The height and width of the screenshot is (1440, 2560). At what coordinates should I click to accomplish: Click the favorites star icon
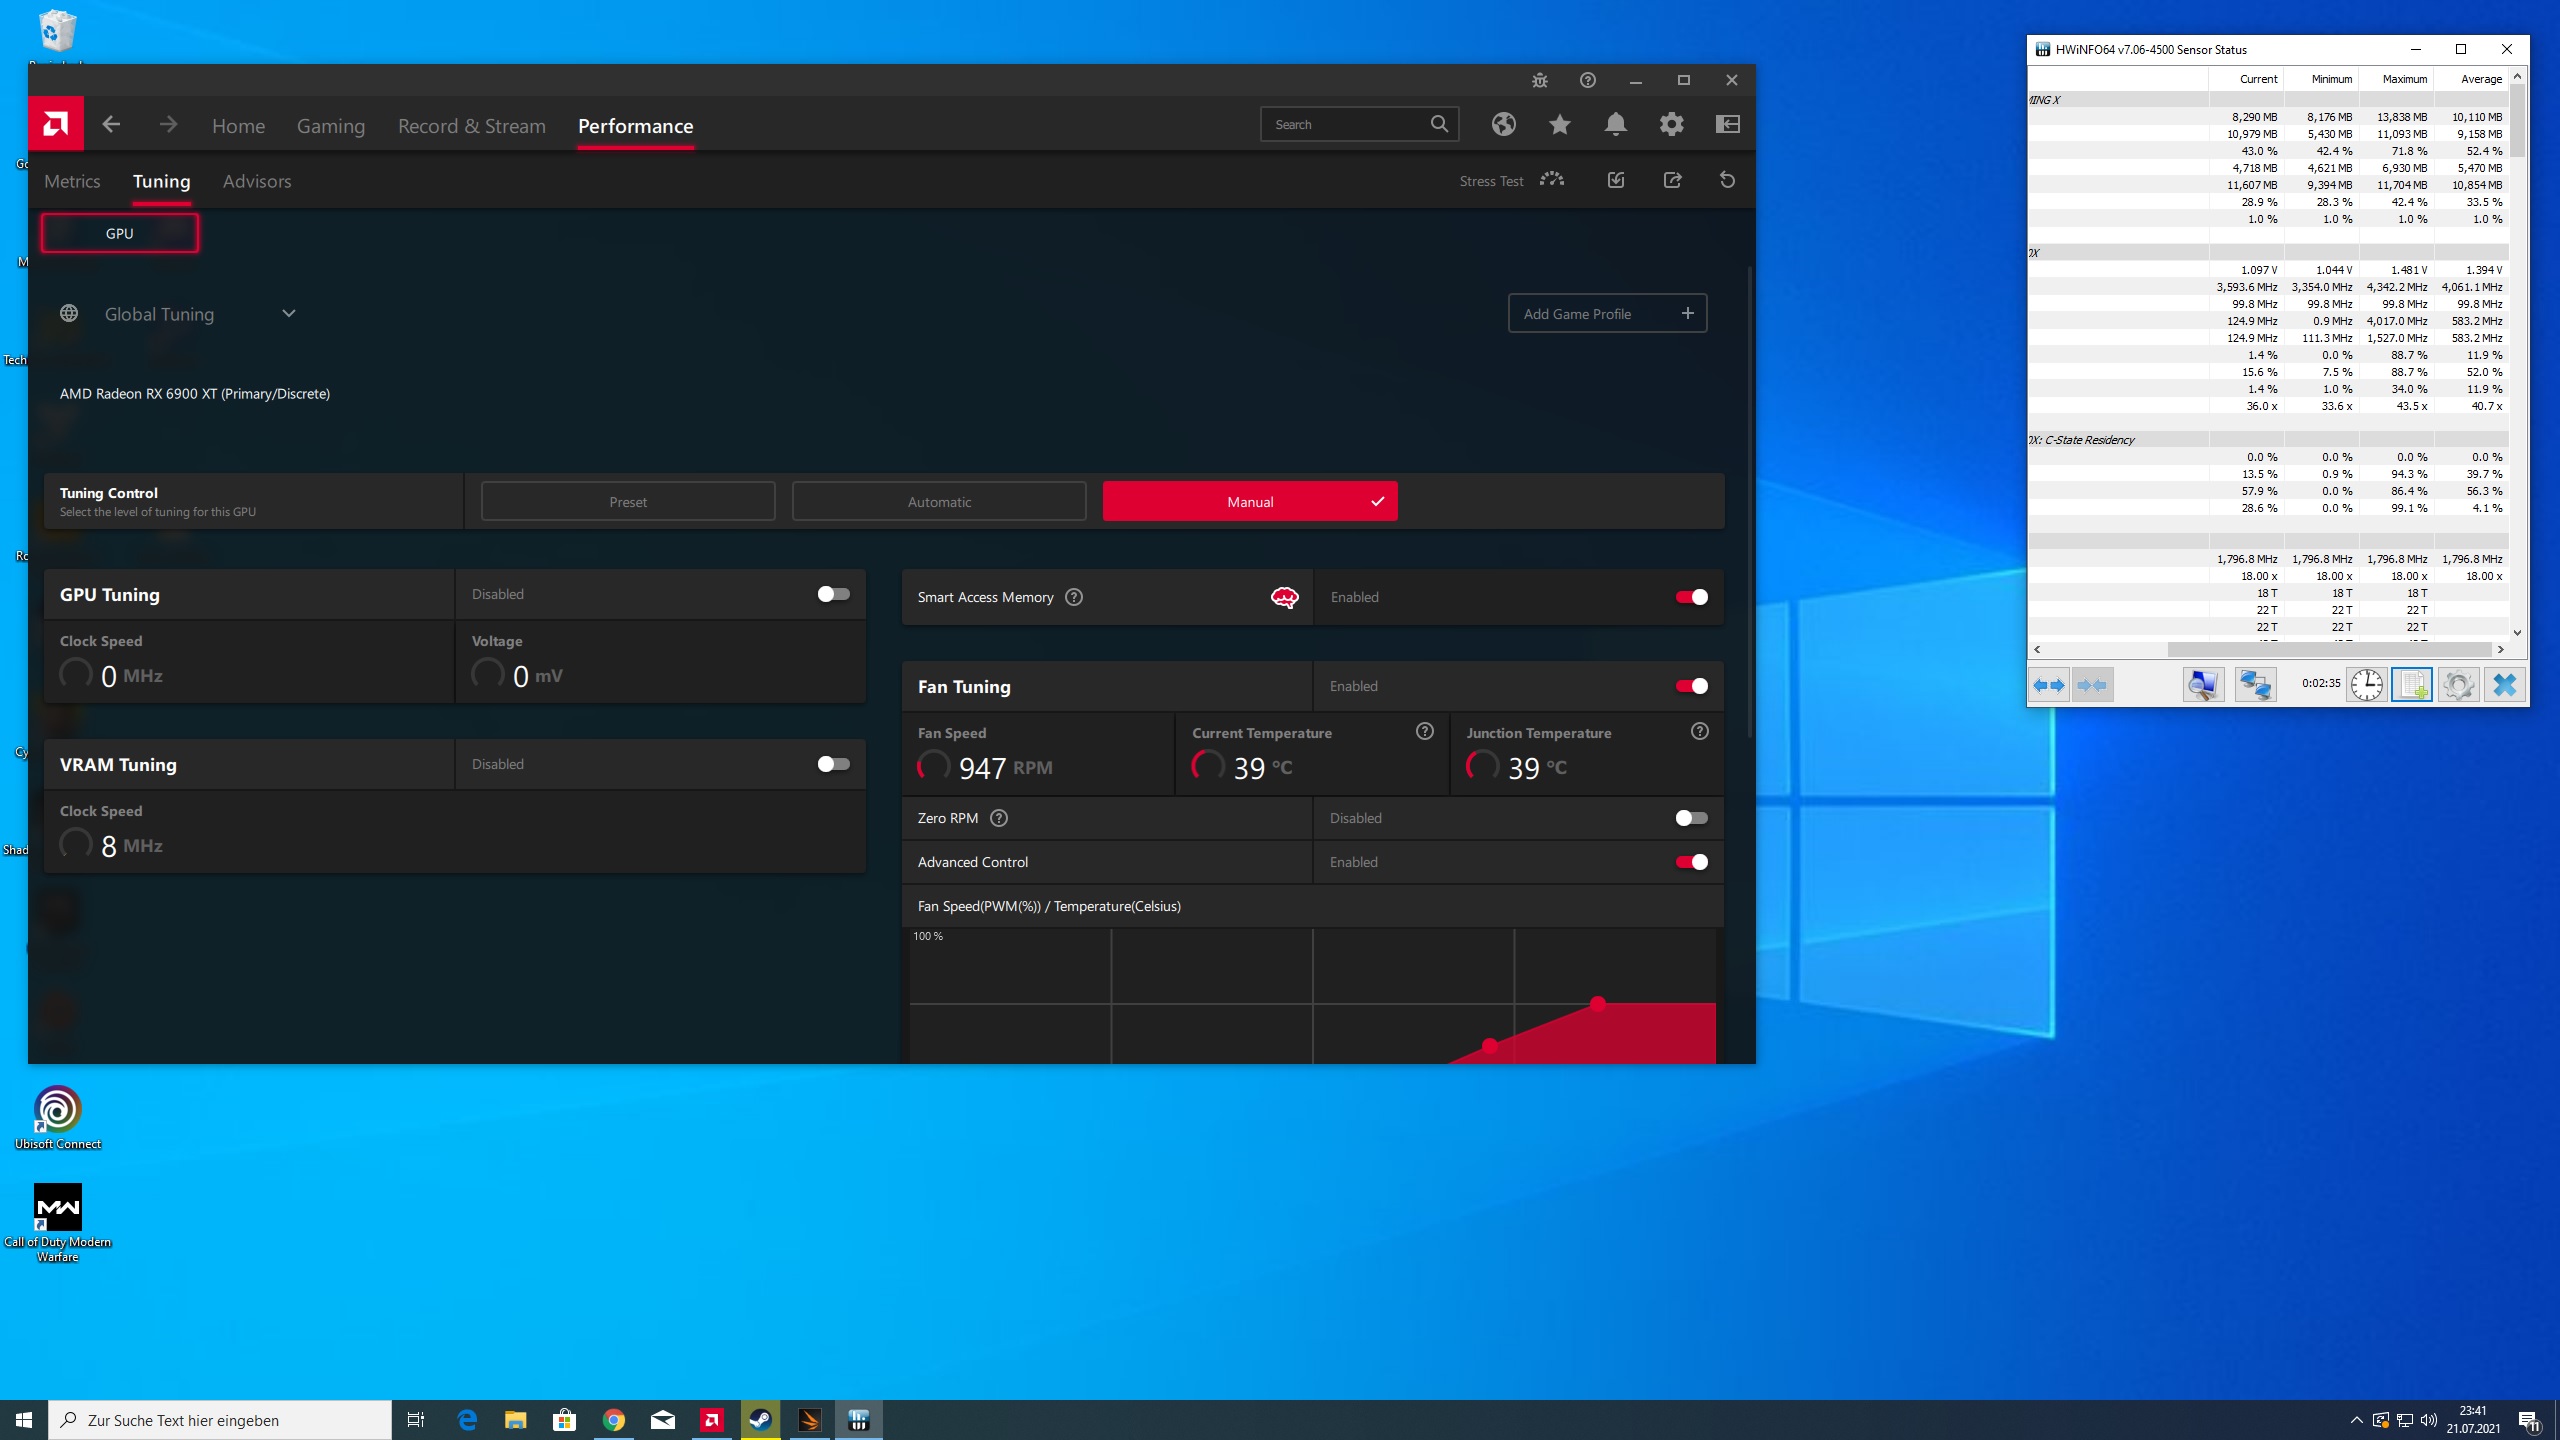pos(1559,124)
